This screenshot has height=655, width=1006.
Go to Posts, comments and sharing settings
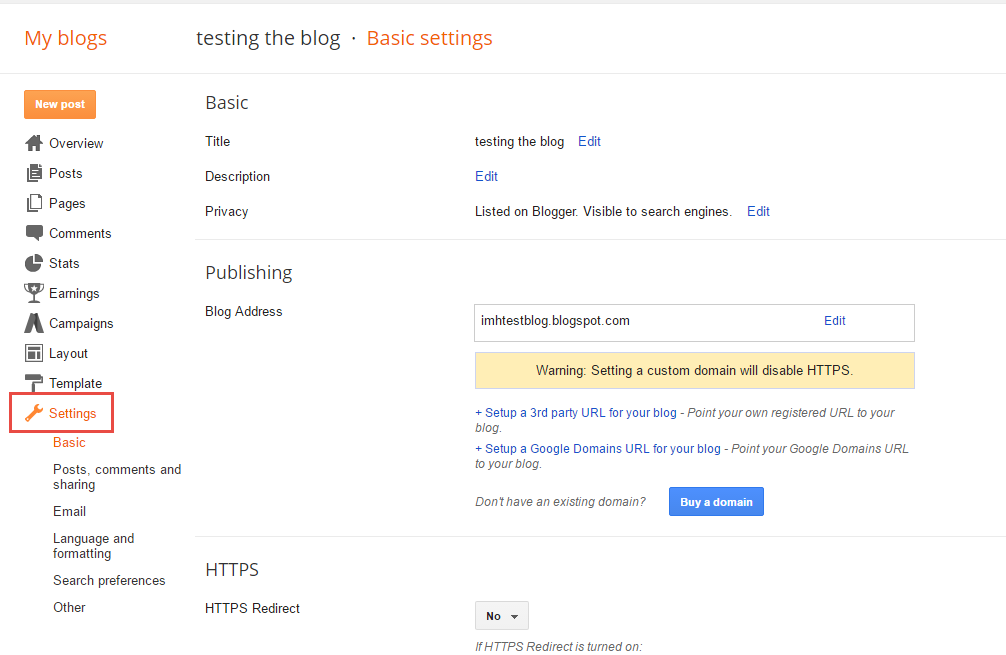(x=117, y=477)
